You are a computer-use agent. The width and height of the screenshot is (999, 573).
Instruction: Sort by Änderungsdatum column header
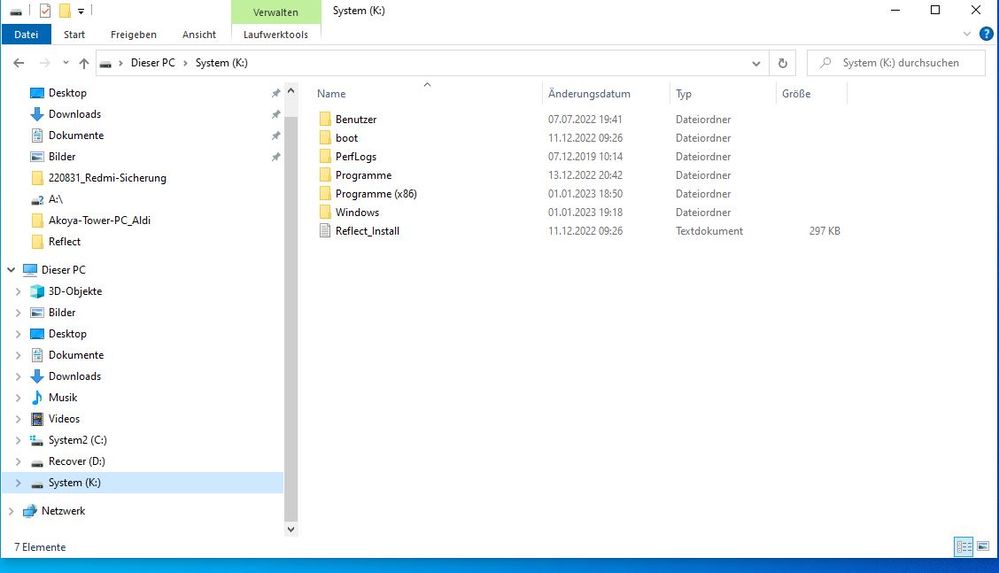tap(589, 94)
